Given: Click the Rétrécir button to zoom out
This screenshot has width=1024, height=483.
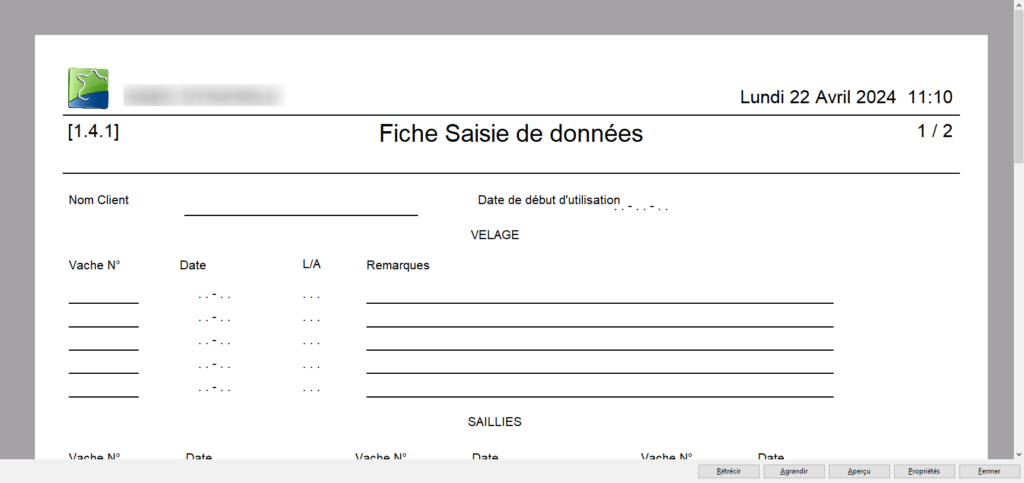Looking at the screenshot, I should [728, 471].
